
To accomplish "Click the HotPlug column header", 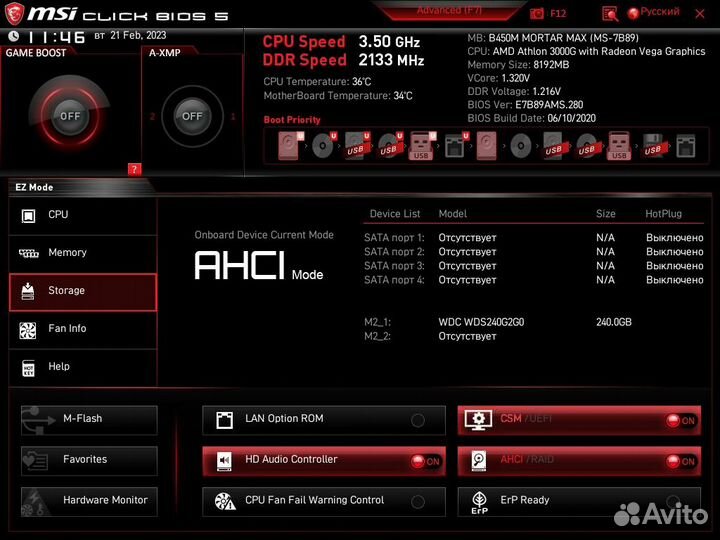I will pyautogui.click(x=664, y=214).
